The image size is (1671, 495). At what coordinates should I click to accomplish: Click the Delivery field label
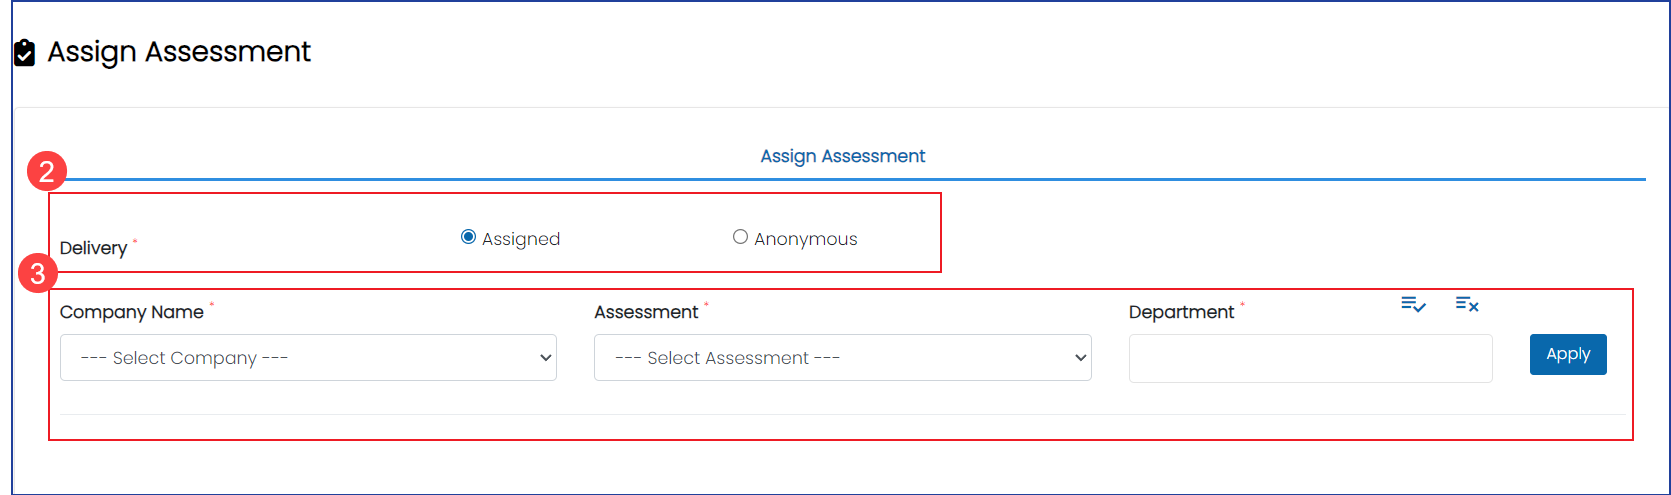point(93,248)
